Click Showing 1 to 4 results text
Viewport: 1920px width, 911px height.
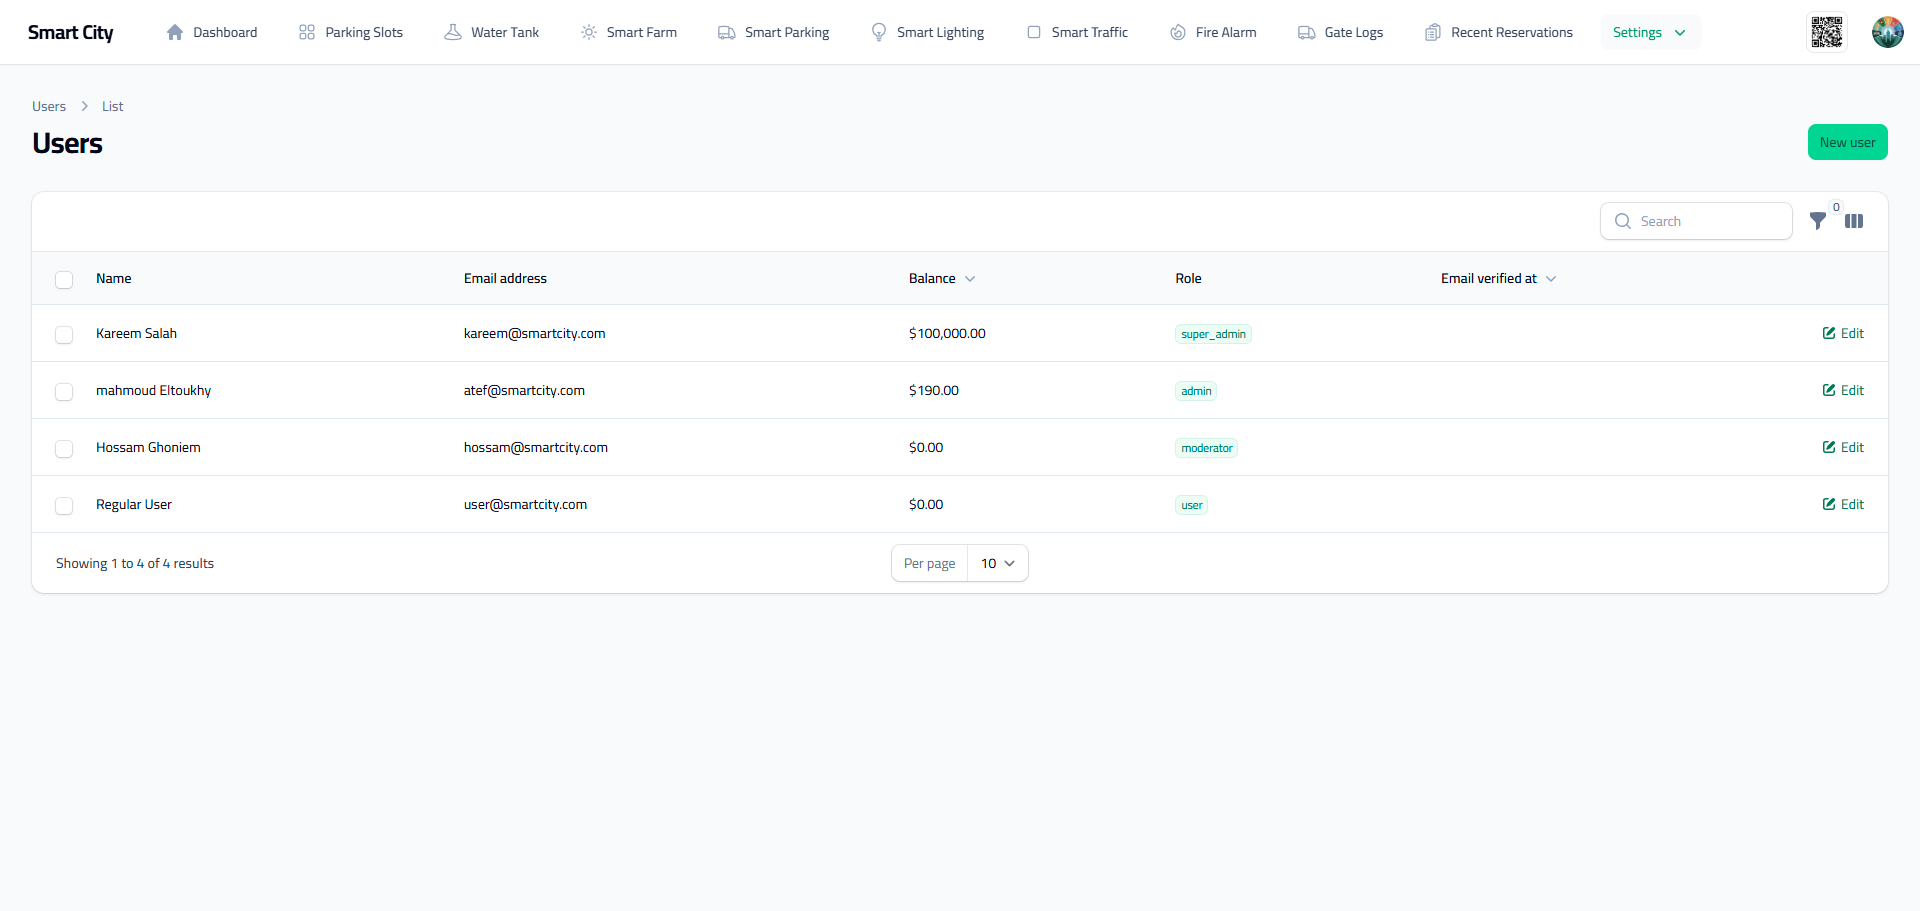pyautogui.click(x=135, y=563)
